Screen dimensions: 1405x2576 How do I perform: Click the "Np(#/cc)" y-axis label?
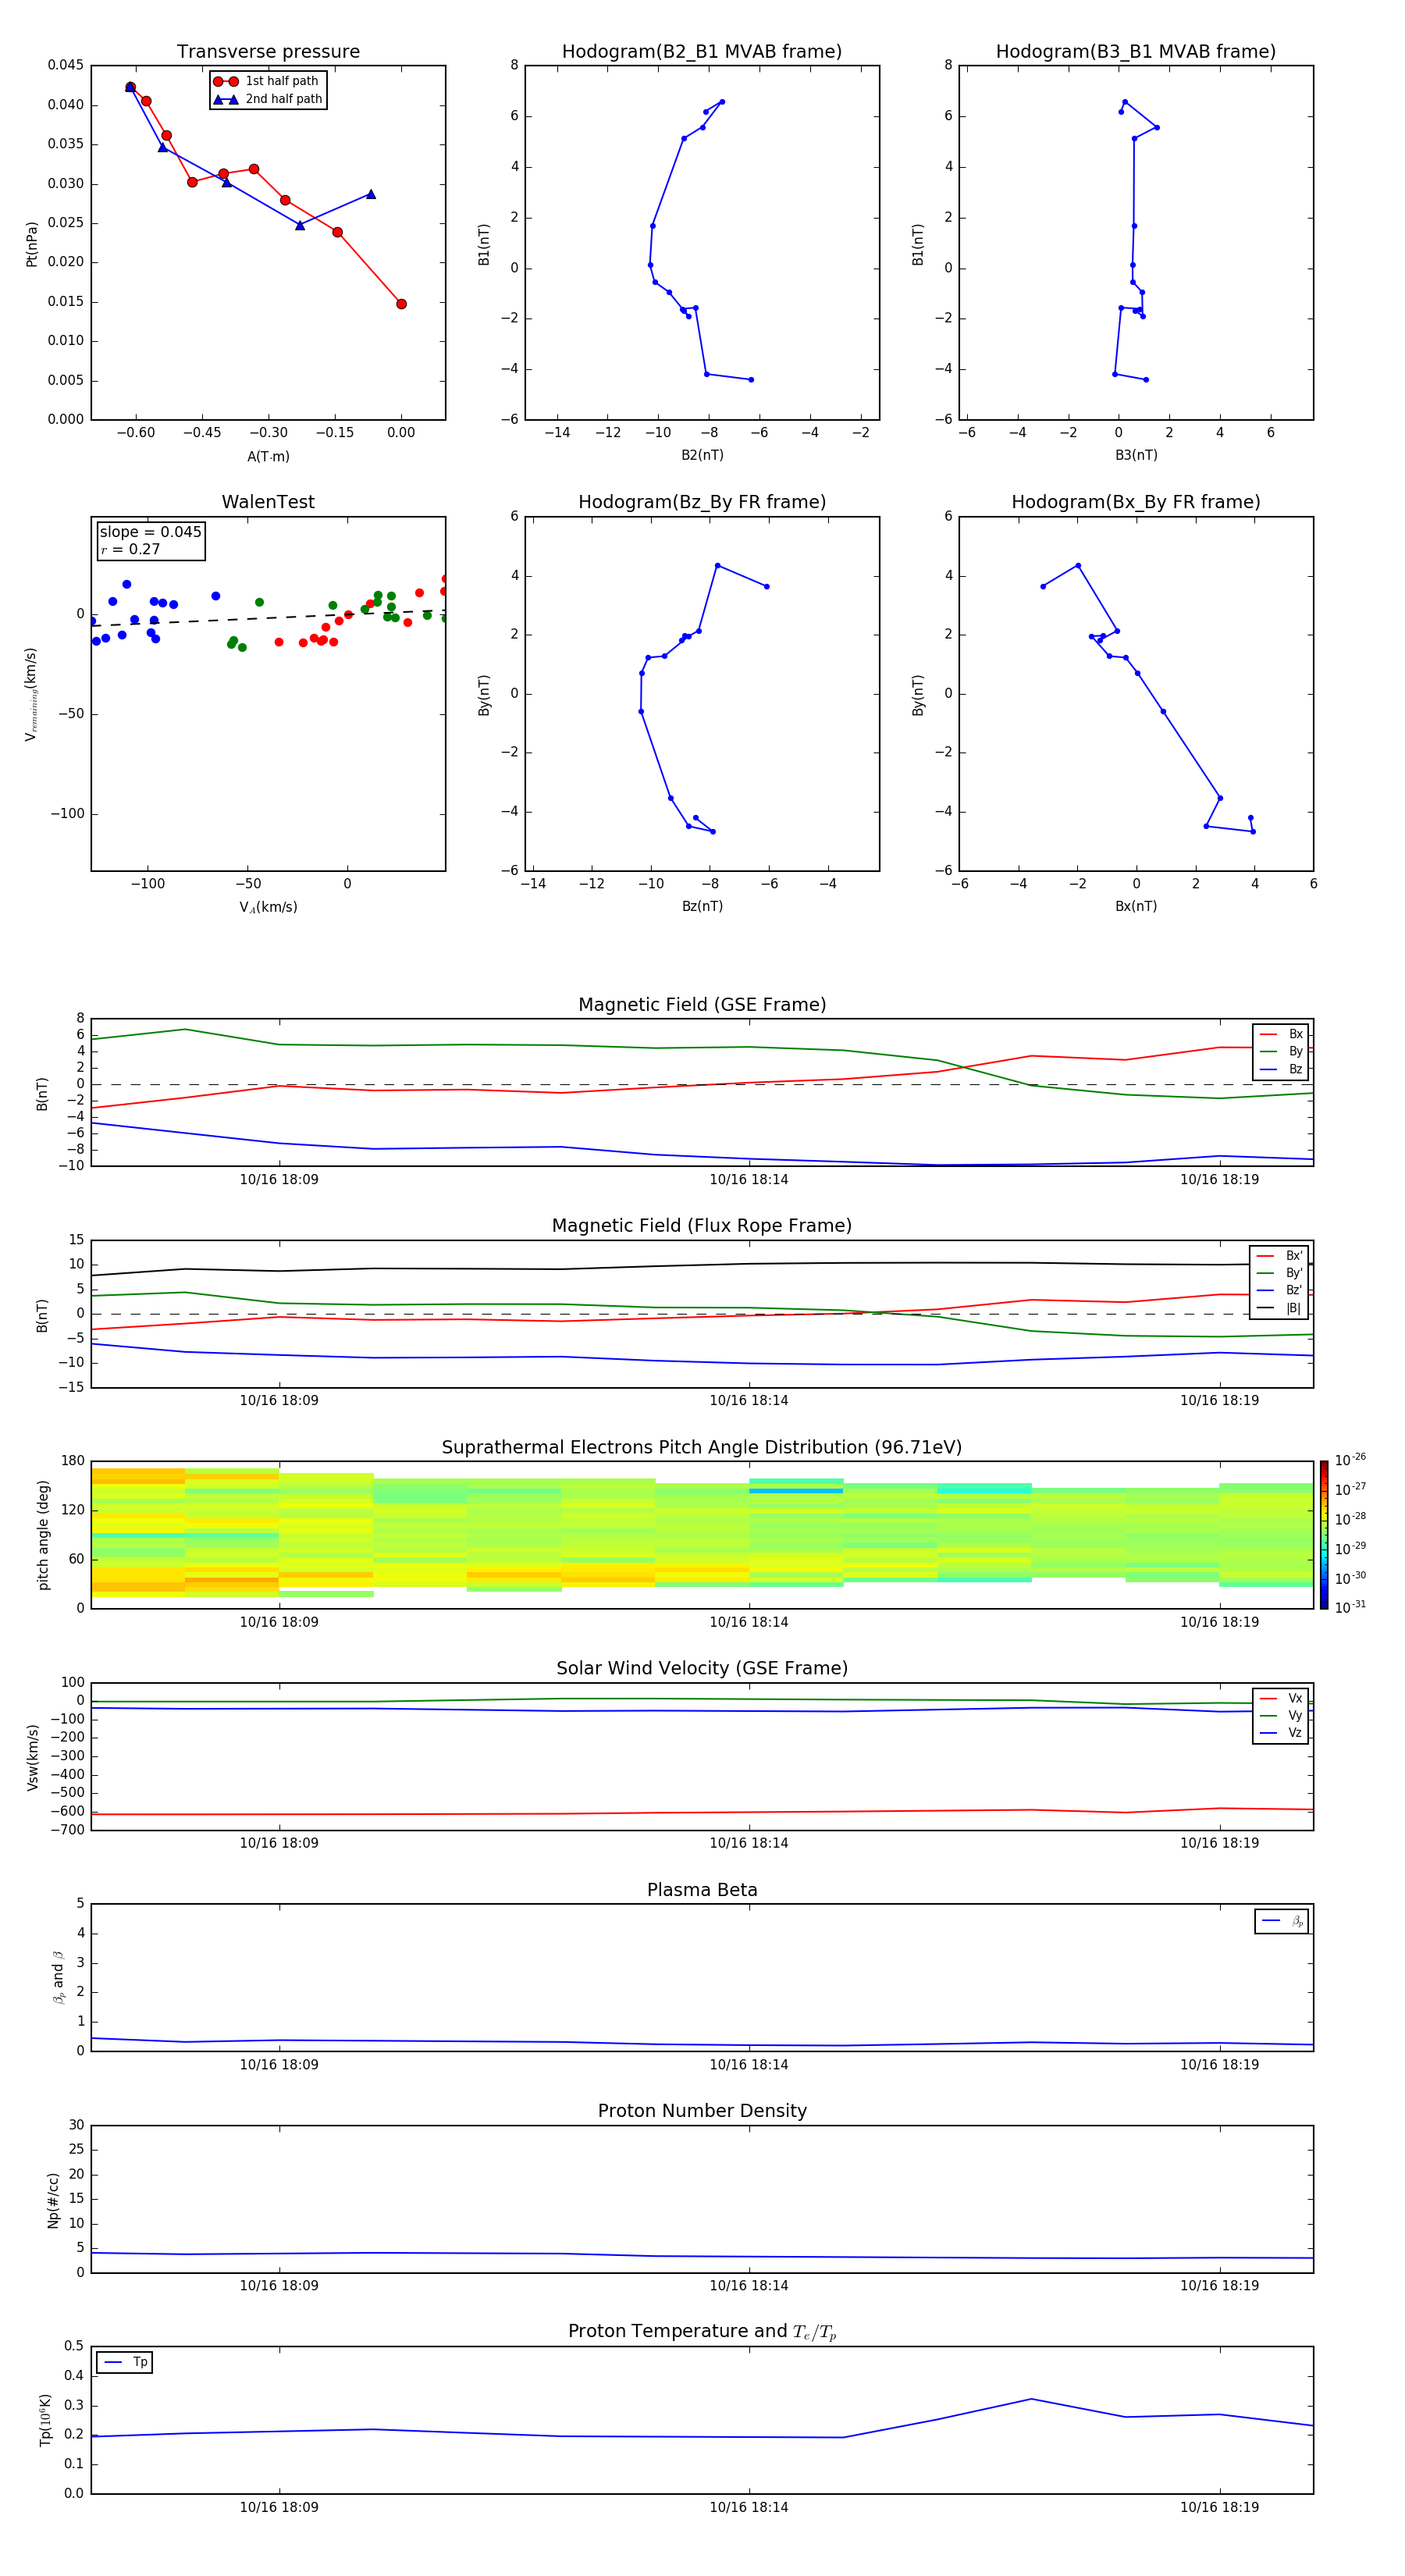[53, 2200]
